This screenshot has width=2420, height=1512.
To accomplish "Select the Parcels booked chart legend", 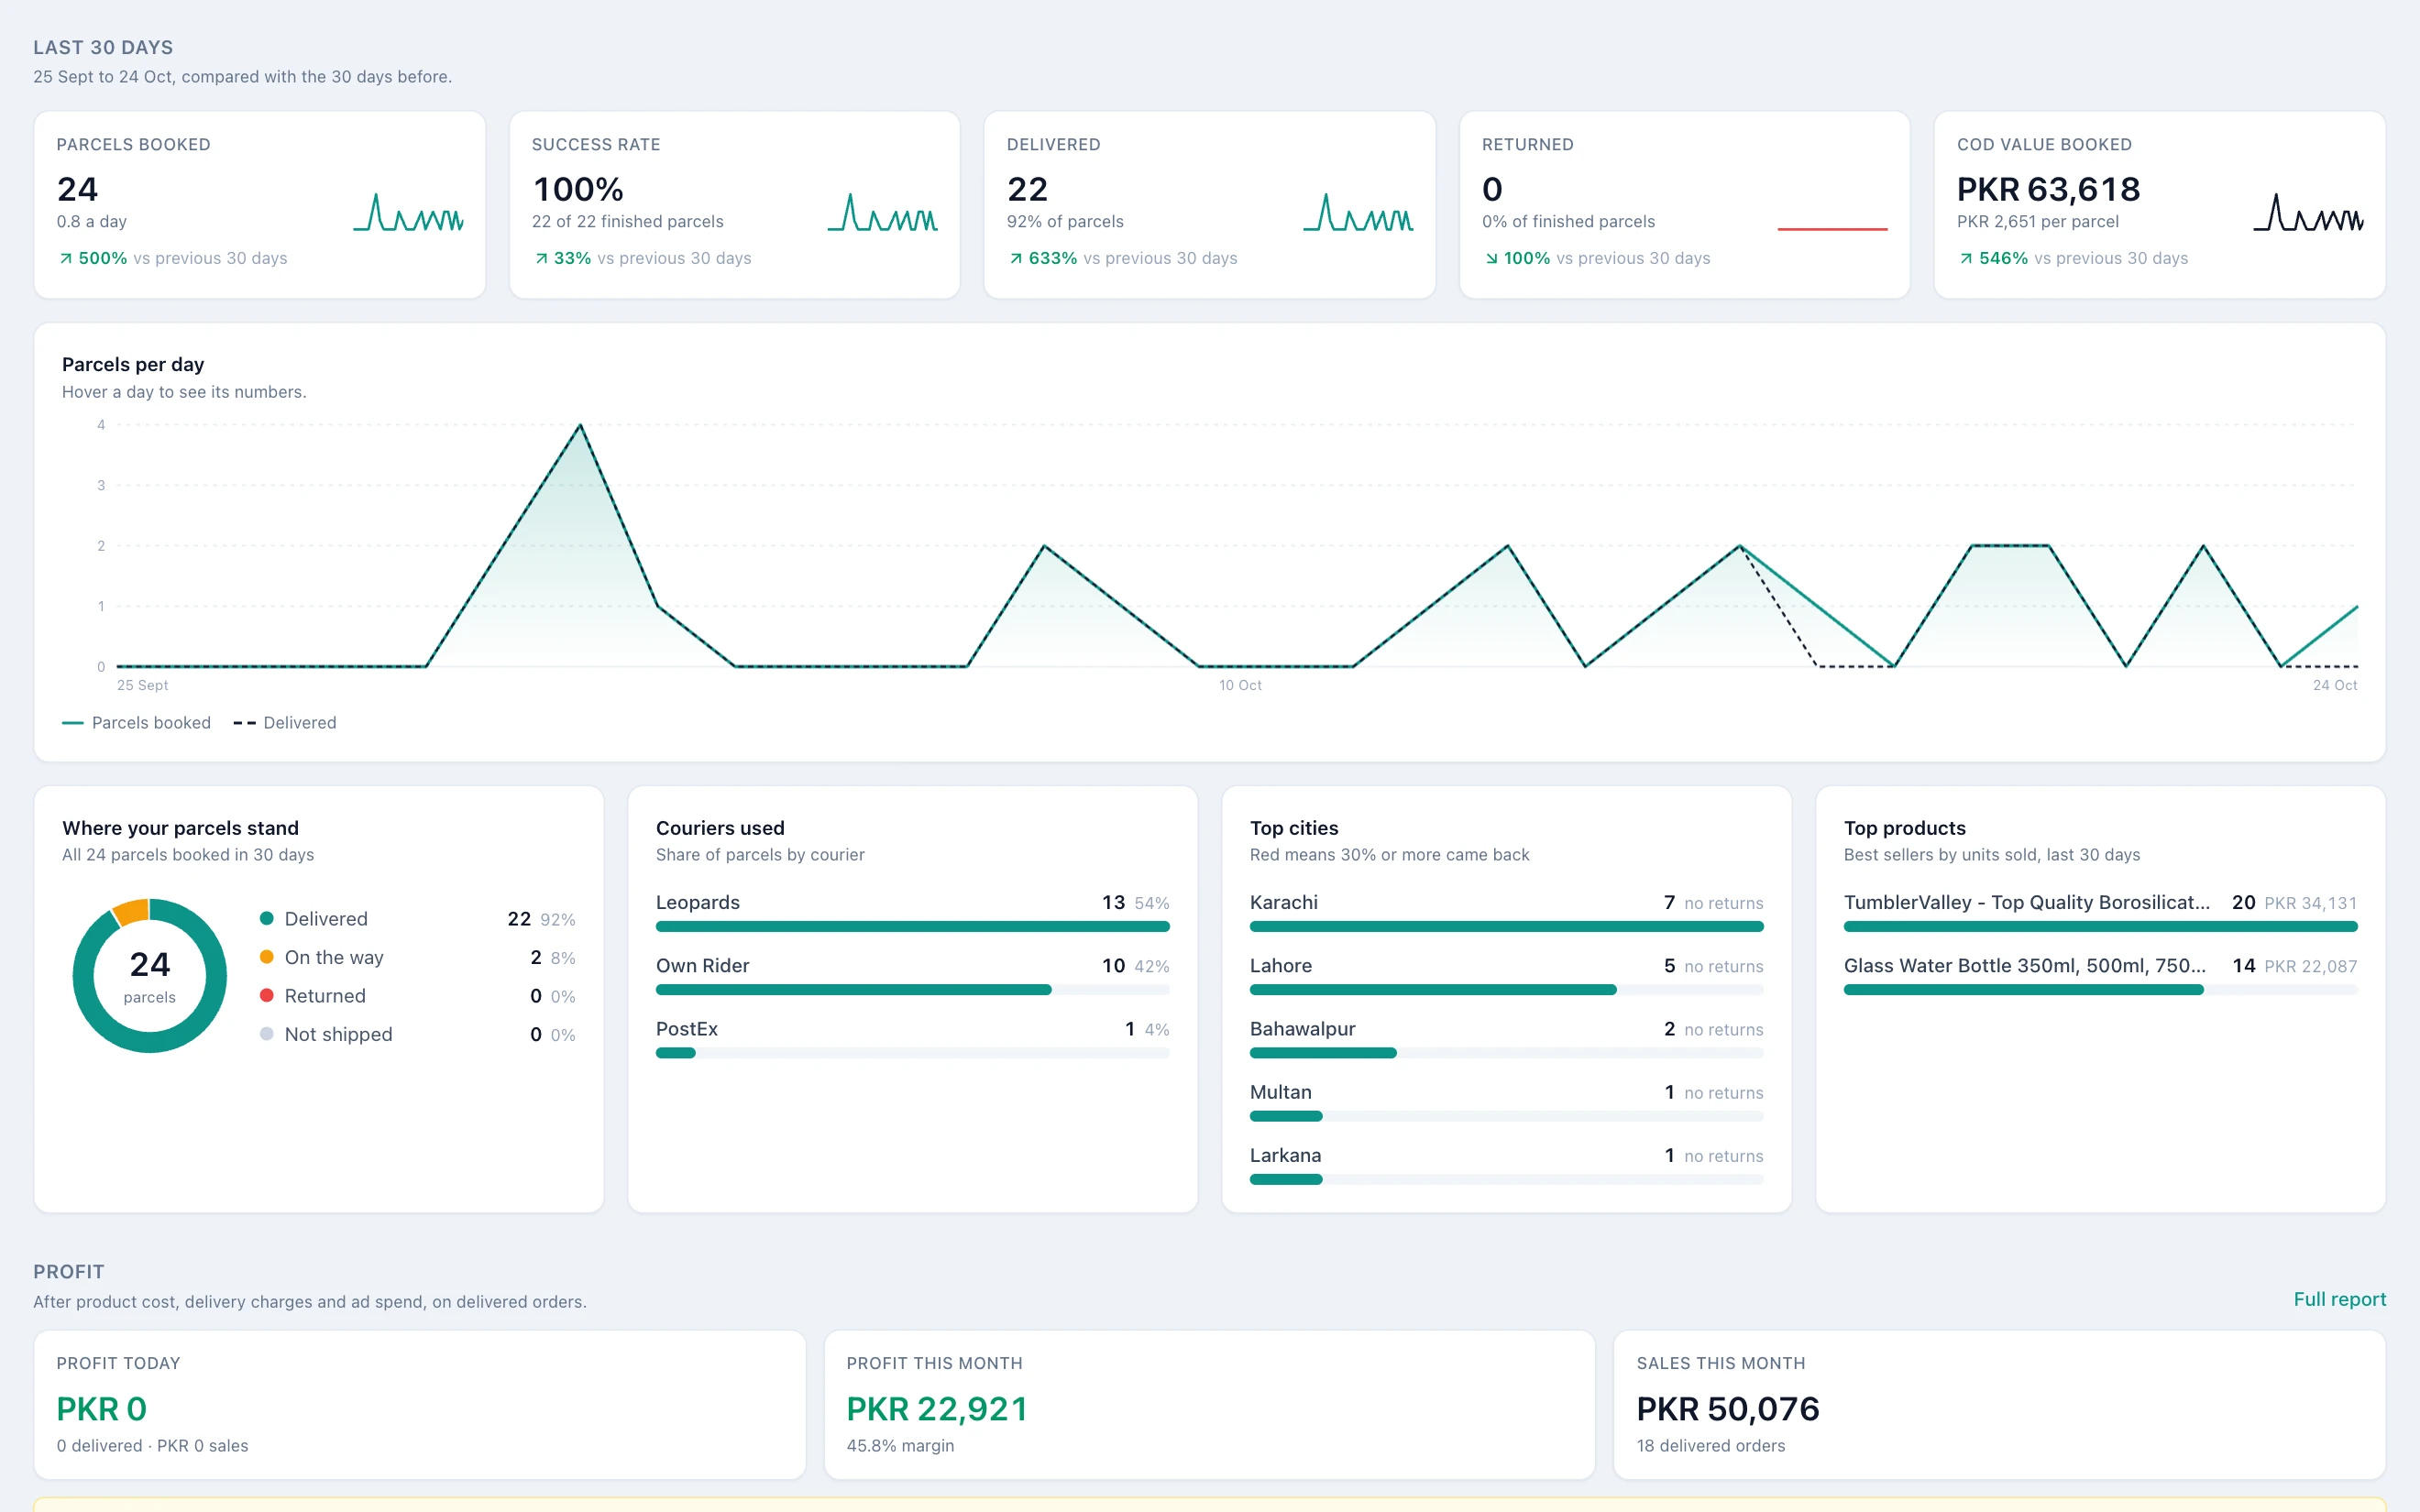I will tap(136, 722).
